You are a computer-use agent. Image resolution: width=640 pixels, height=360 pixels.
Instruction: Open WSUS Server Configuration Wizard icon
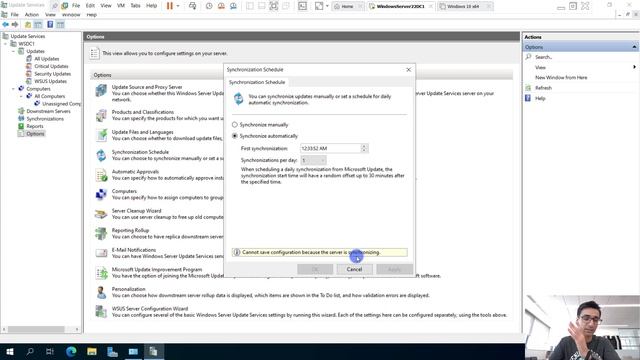pyautogui.click(x=101, y=312)
